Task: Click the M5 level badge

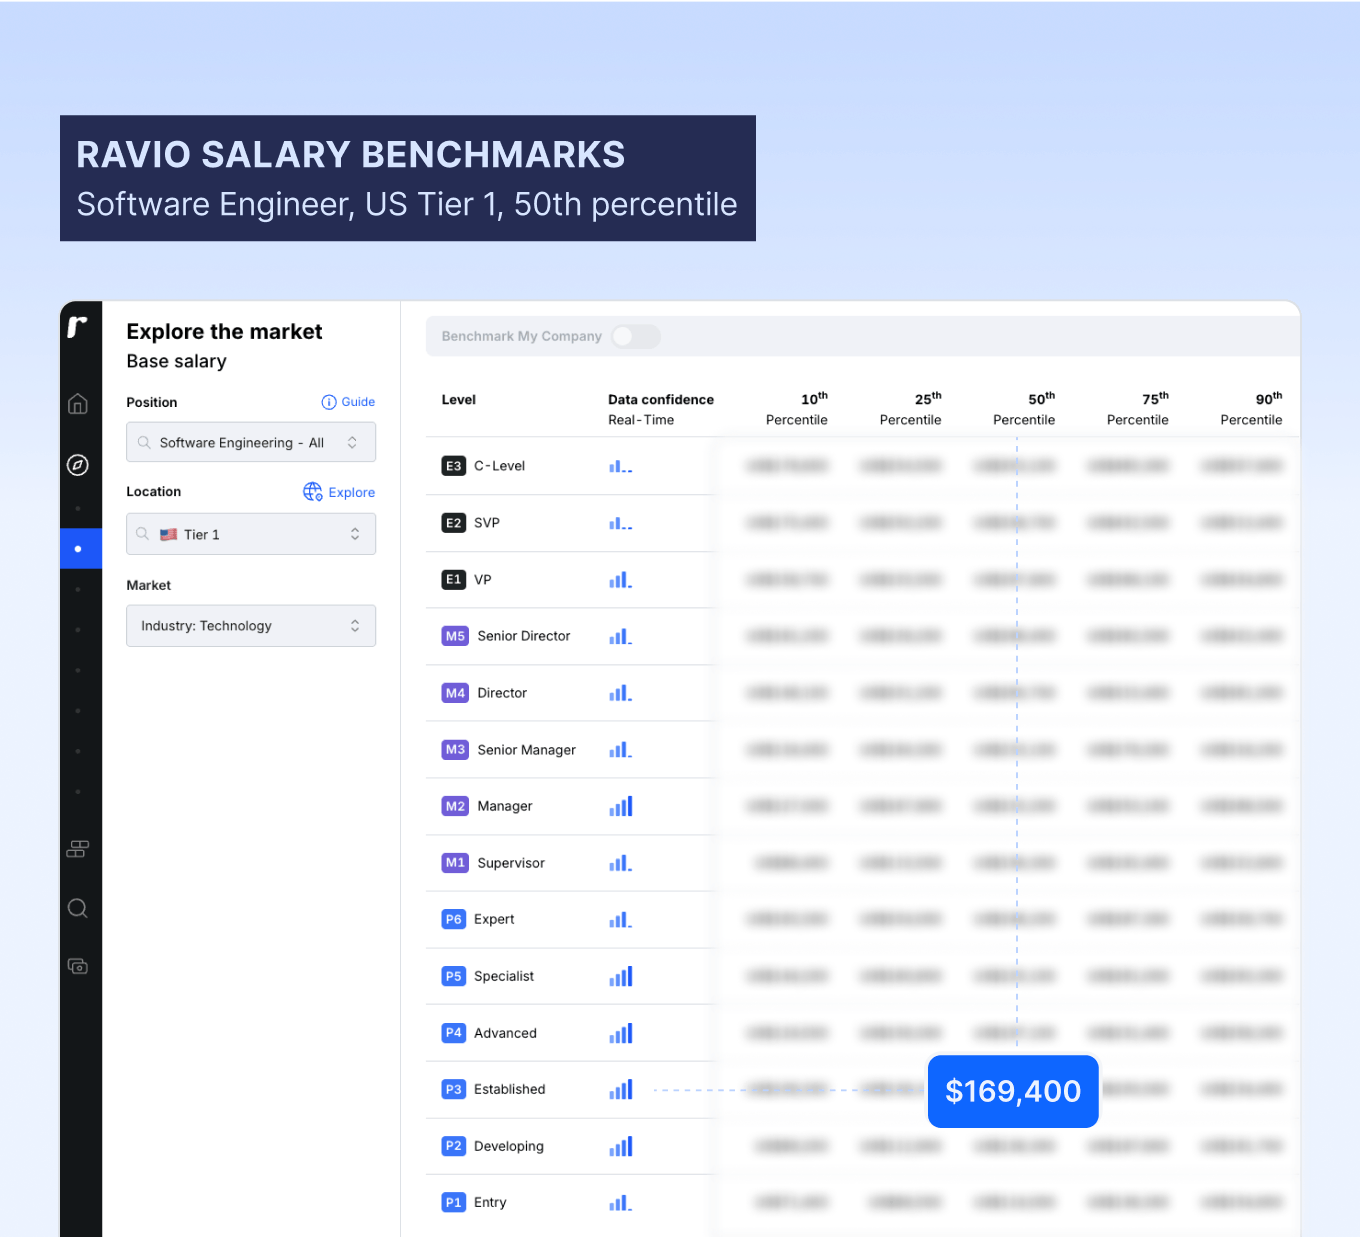Action: coord(455,636)
